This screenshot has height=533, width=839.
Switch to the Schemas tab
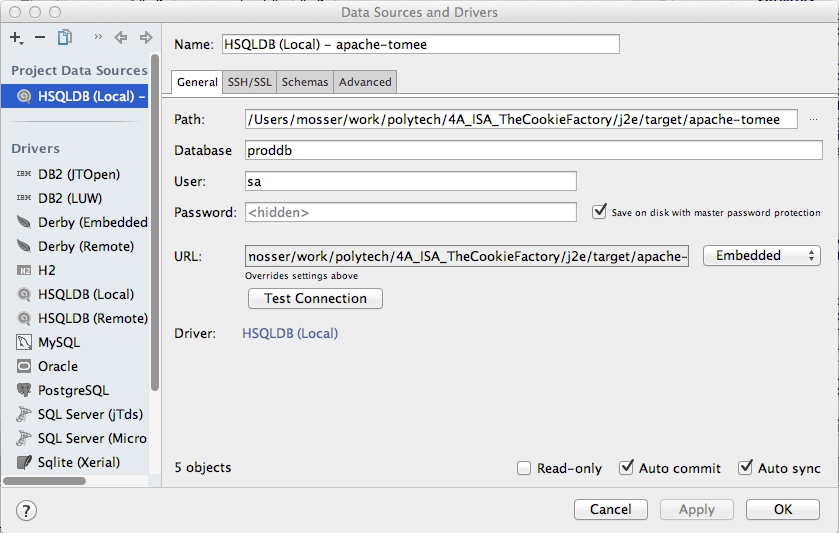click(x=305, y=82)
